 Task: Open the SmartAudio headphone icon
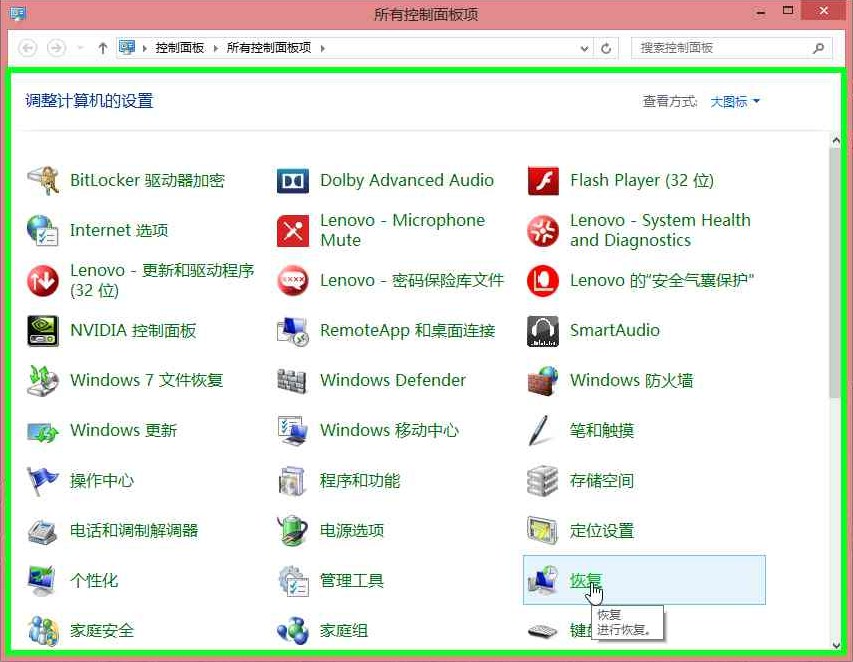(542, 331)
